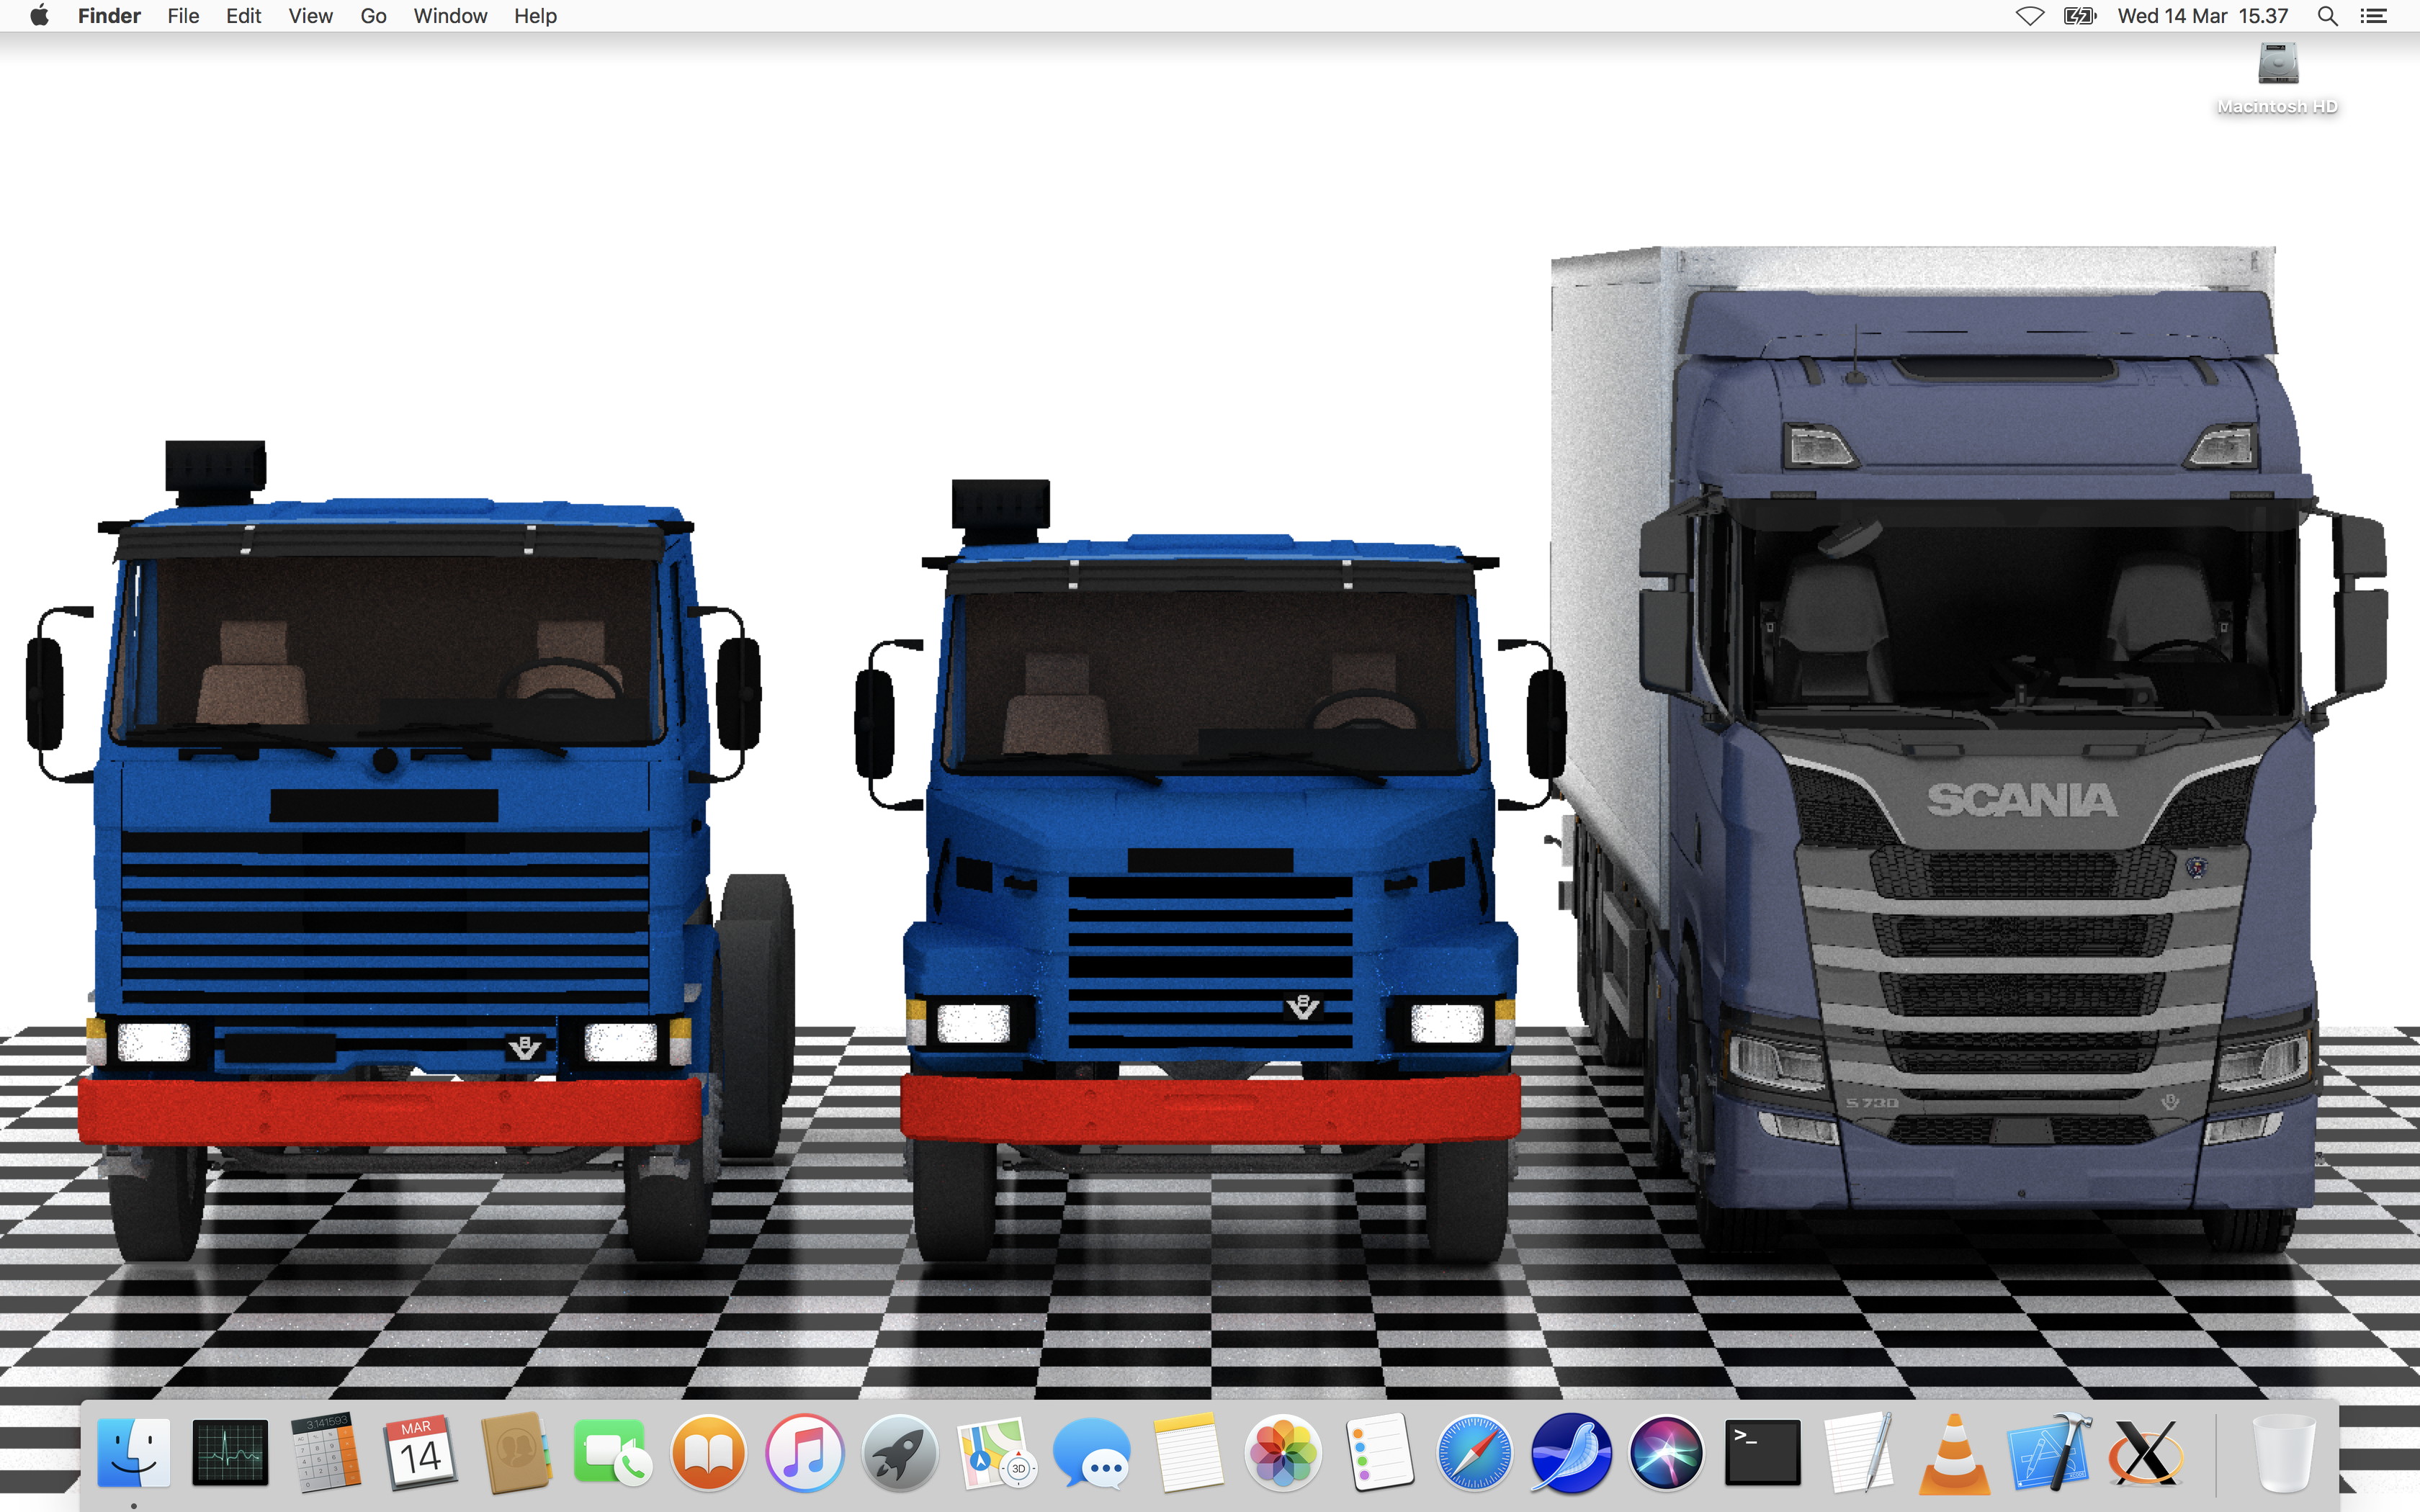2420x1512 pixels.
Task: Open the Finder application menu
Action: tap(109, 16)
